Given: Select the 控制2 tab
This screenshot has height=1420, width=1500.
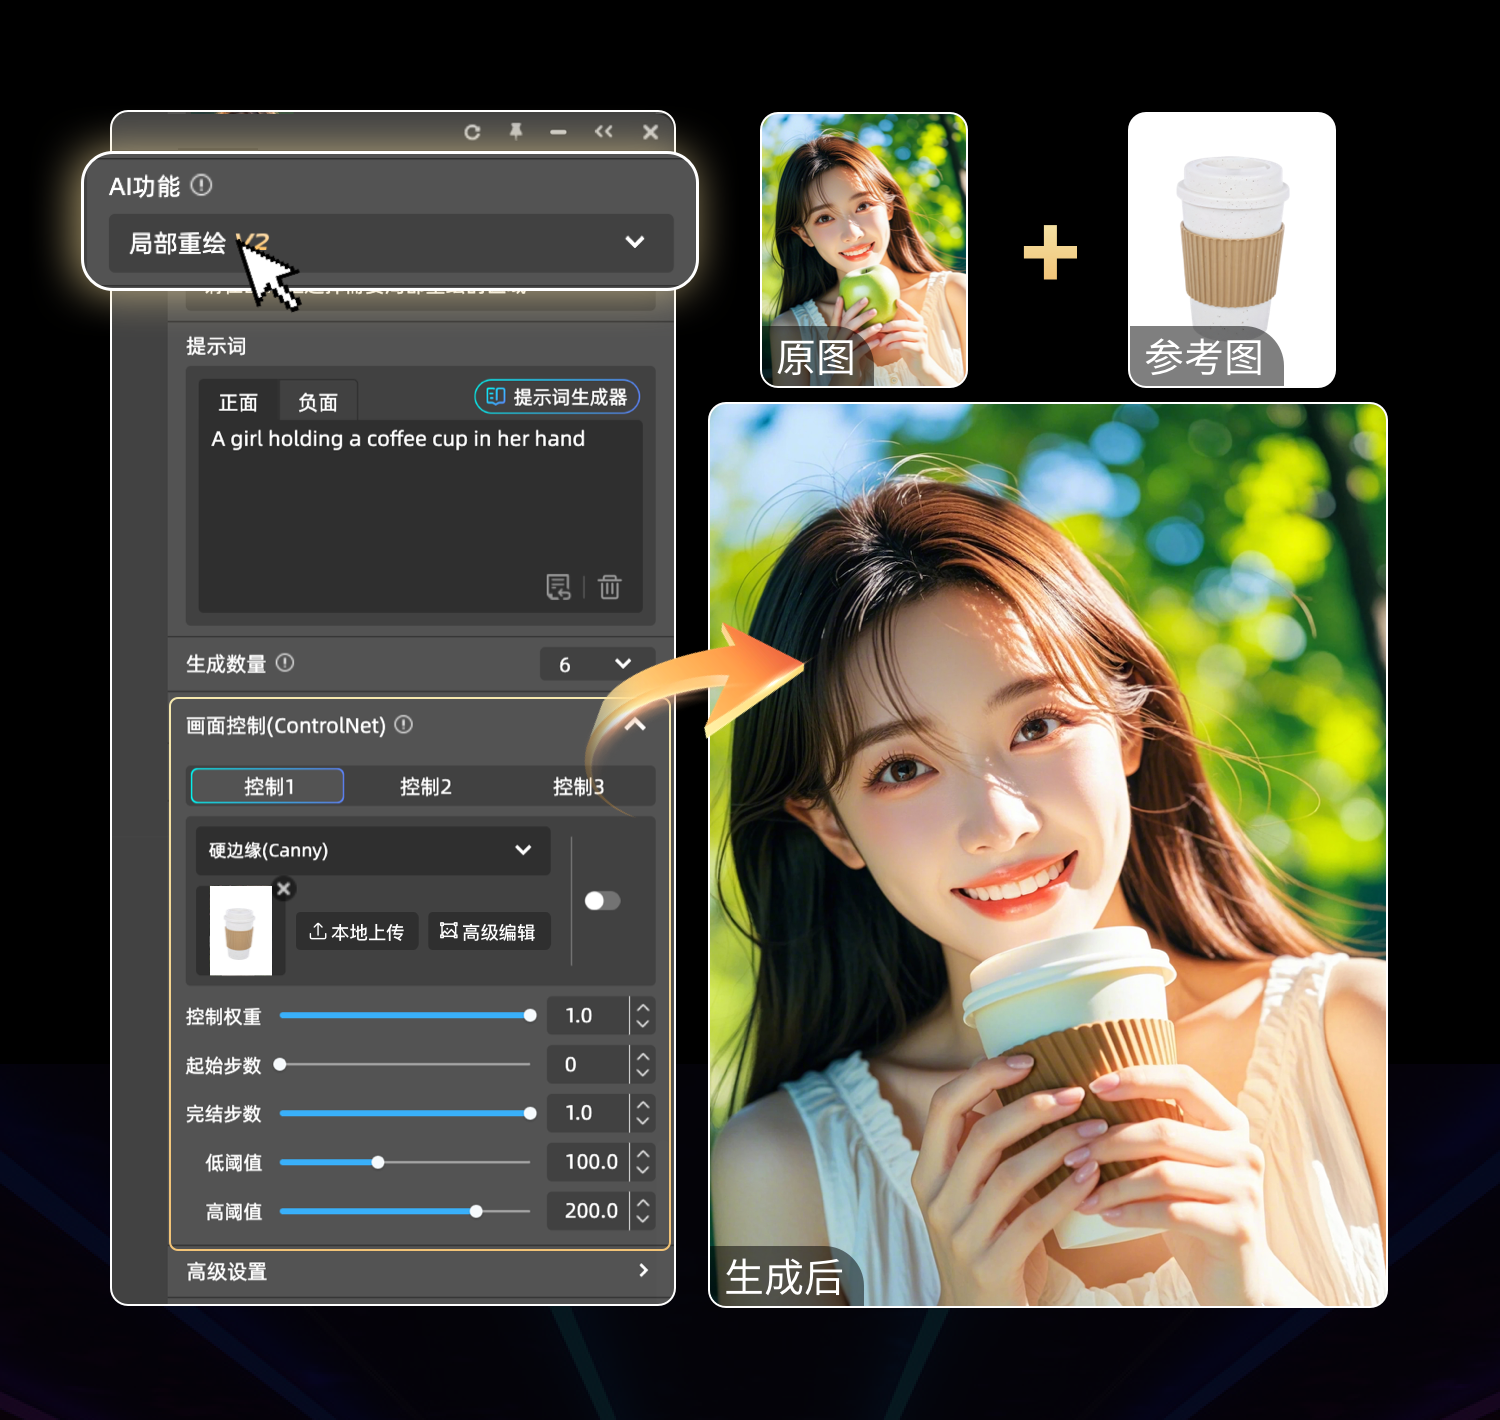Looking at the screenshot, I should [x=425, y=787].
